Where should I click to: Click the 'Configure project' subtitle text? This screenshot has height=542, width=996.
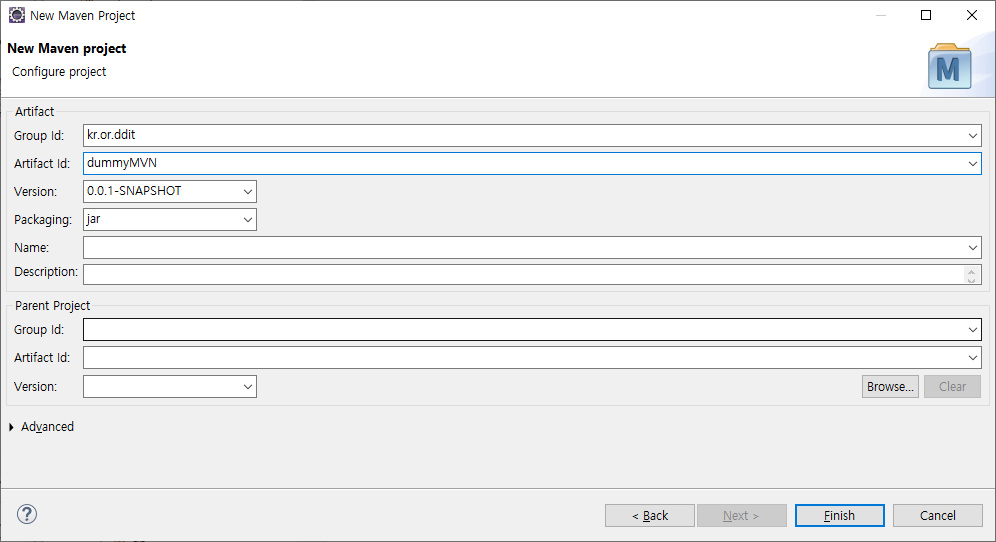point(59,72)
